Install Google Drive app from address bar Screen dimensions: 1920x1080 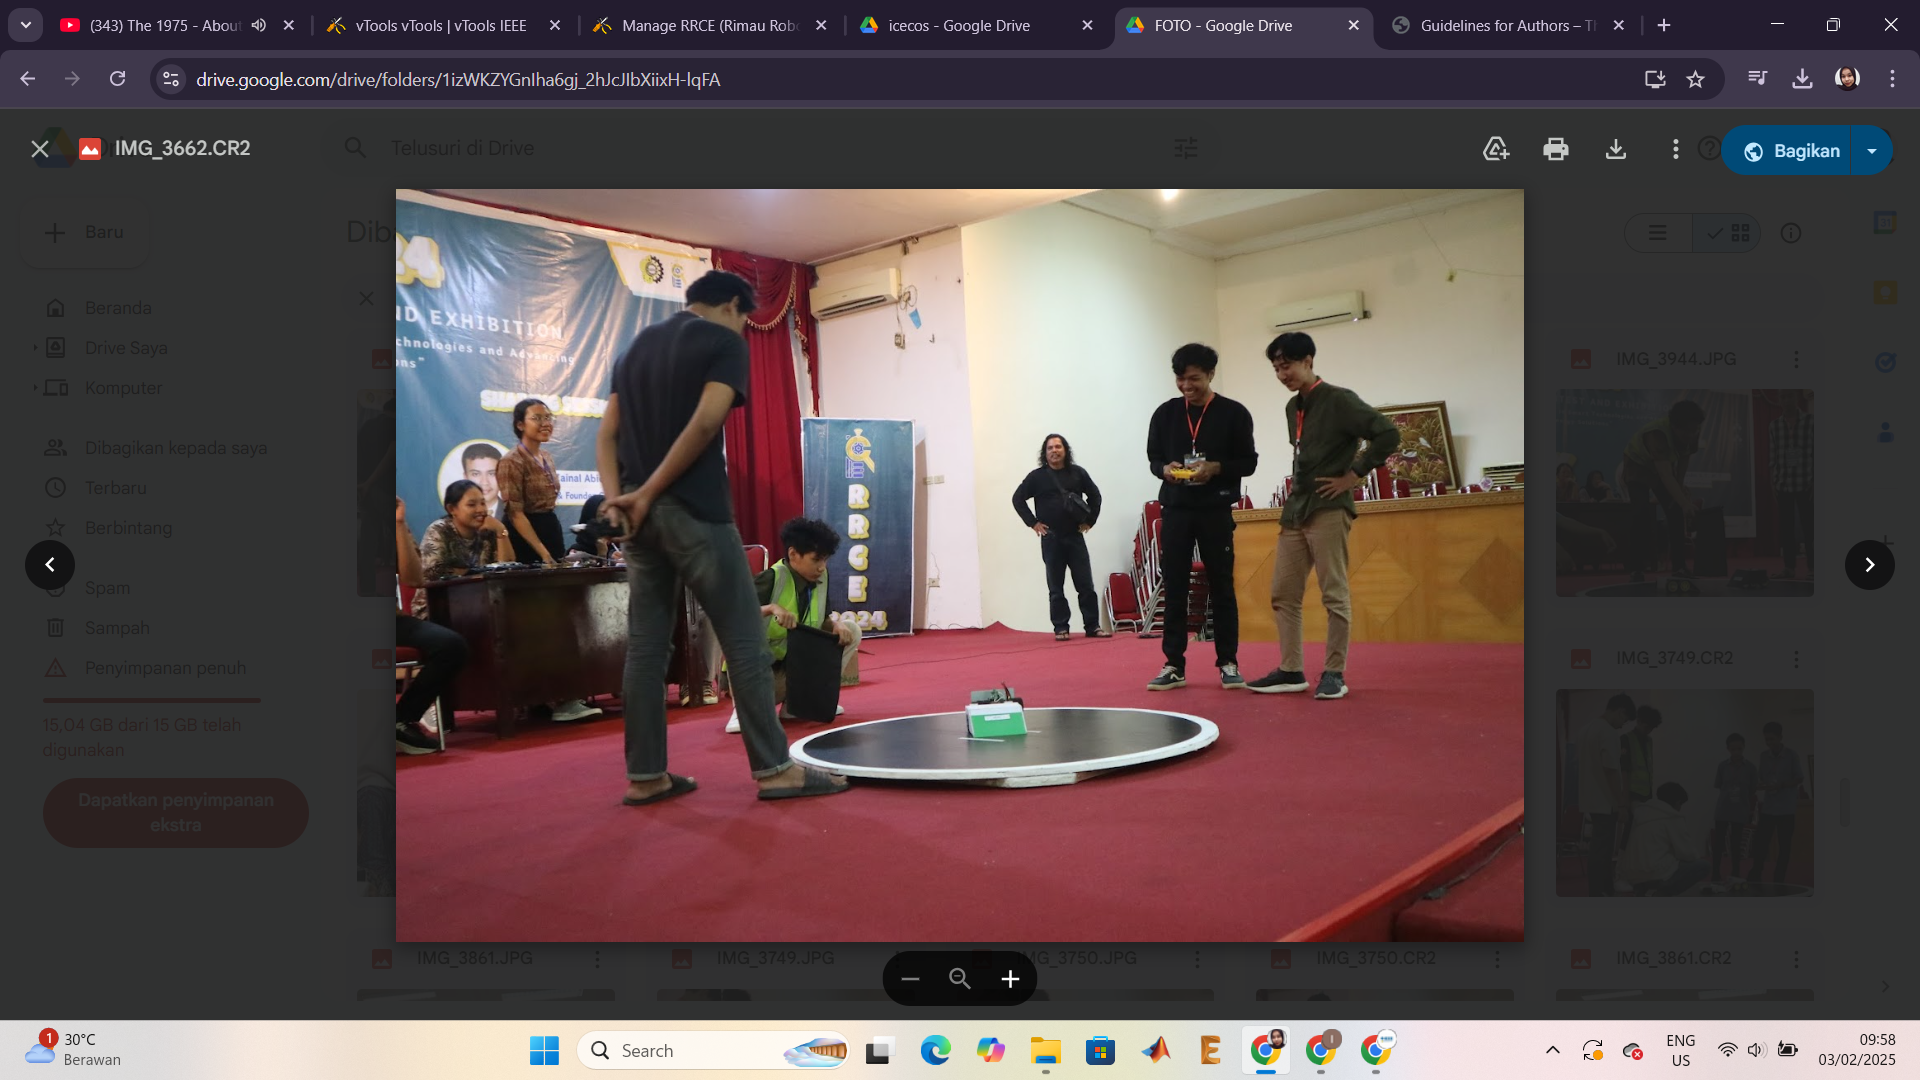[1655, 79]
